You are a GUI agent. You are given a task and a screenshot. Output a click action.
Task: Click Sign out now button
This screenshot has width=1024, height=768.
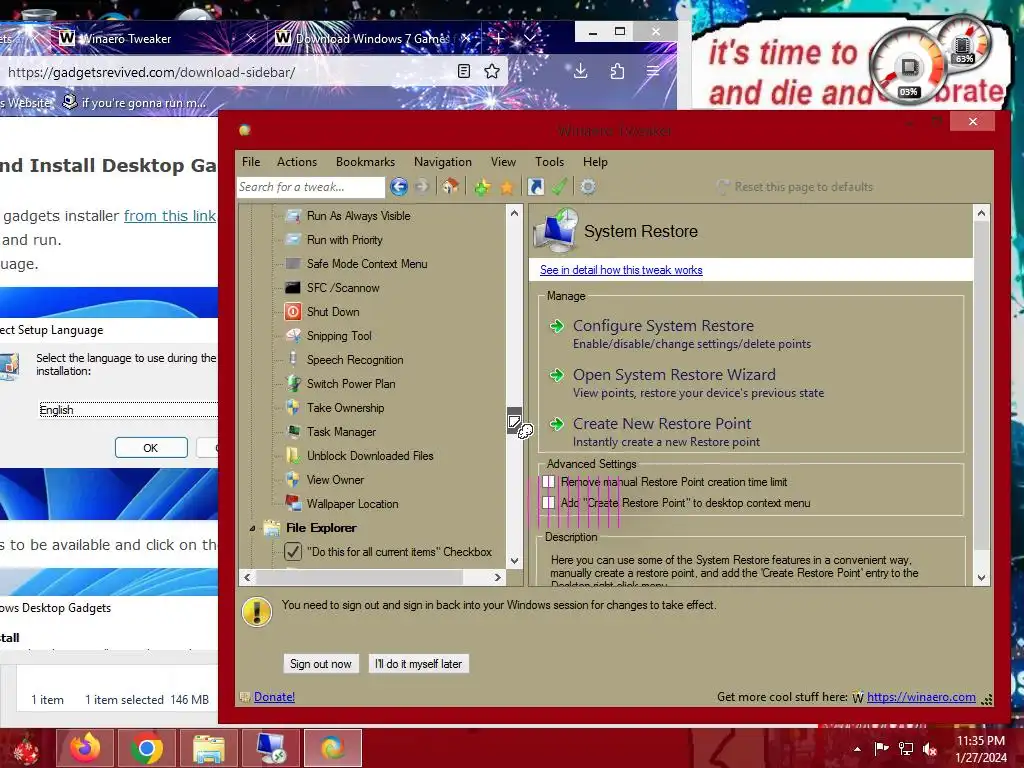click(321, 664)
